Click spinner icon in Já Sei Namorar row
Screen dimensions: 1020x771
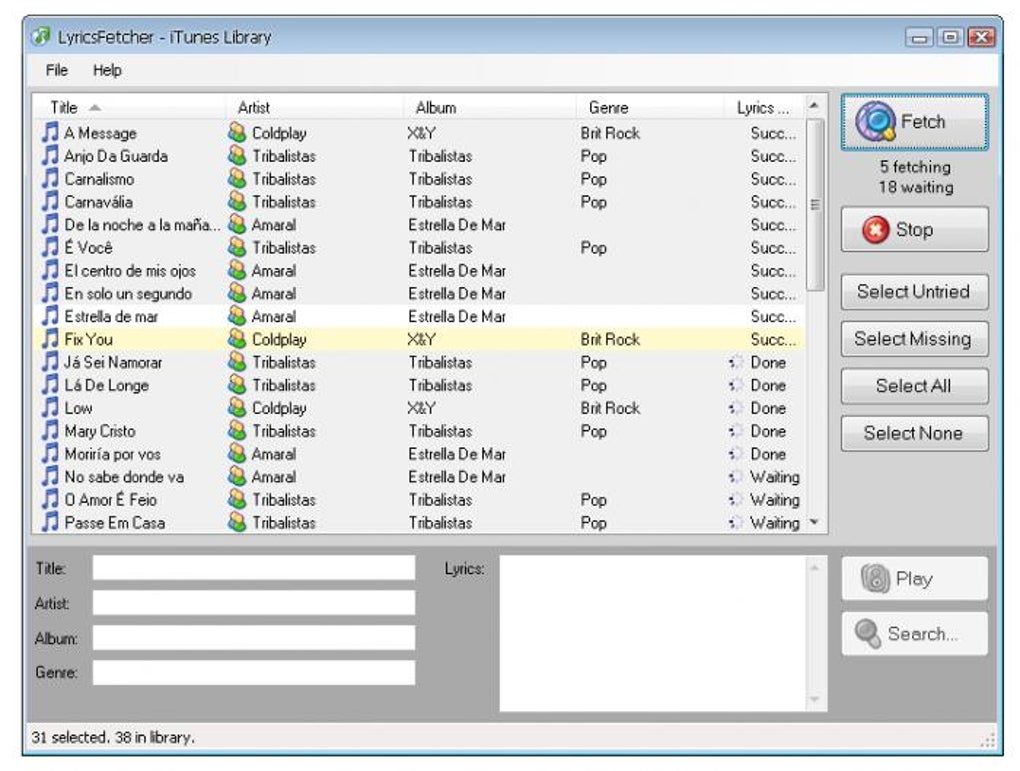tap(736, 362)
